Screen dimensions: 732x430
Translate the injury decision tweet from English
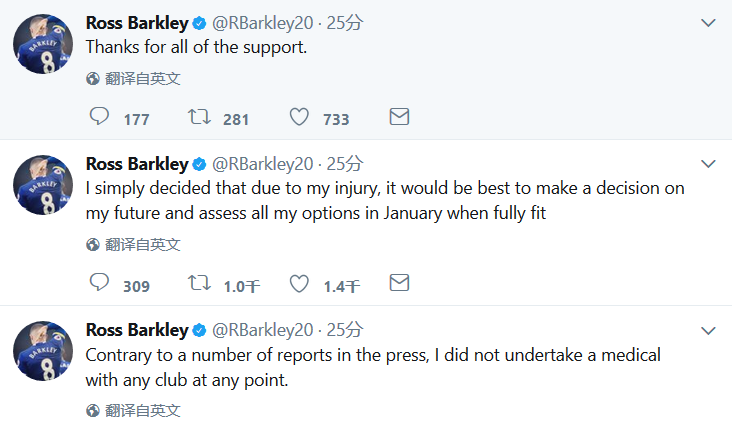[x=142, y=245]
